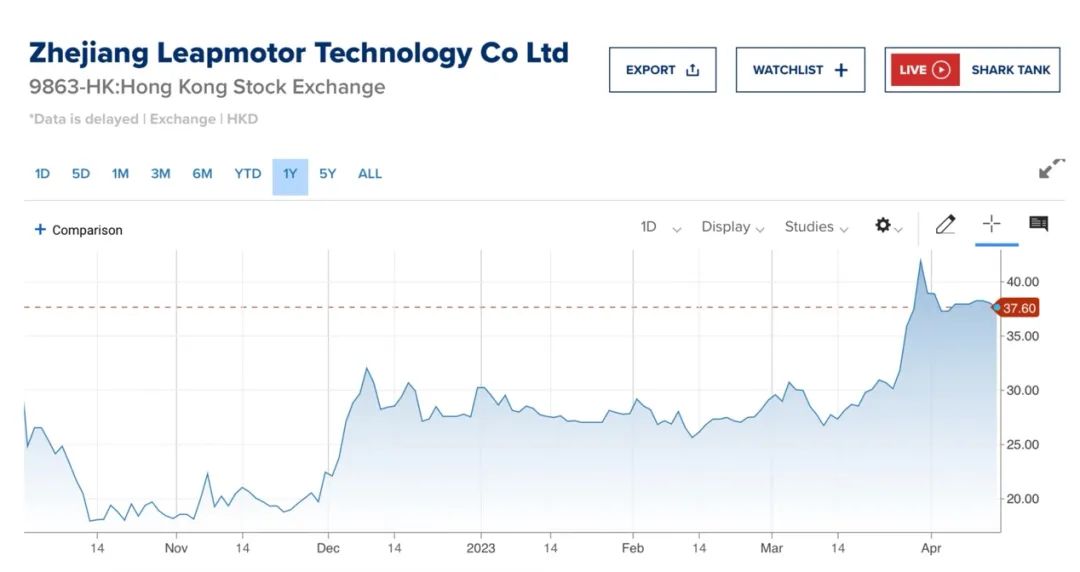
Task: Switch to the 5Y time range
Action: point(327,174)
